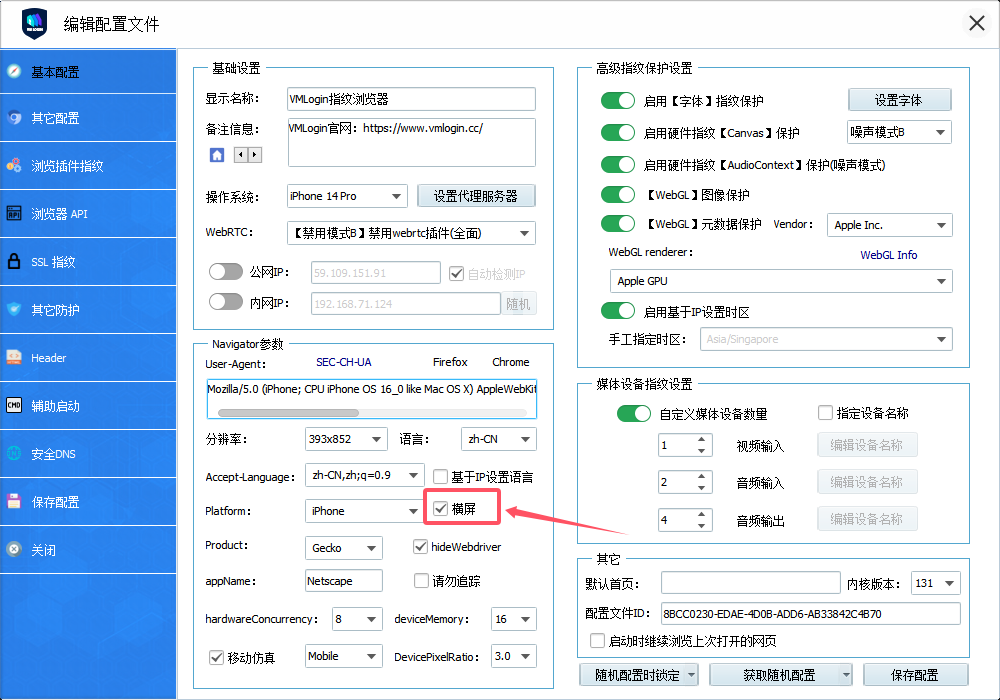
Task: Click the compass icon beside 基本配置
Action: (x=15, y=71)
